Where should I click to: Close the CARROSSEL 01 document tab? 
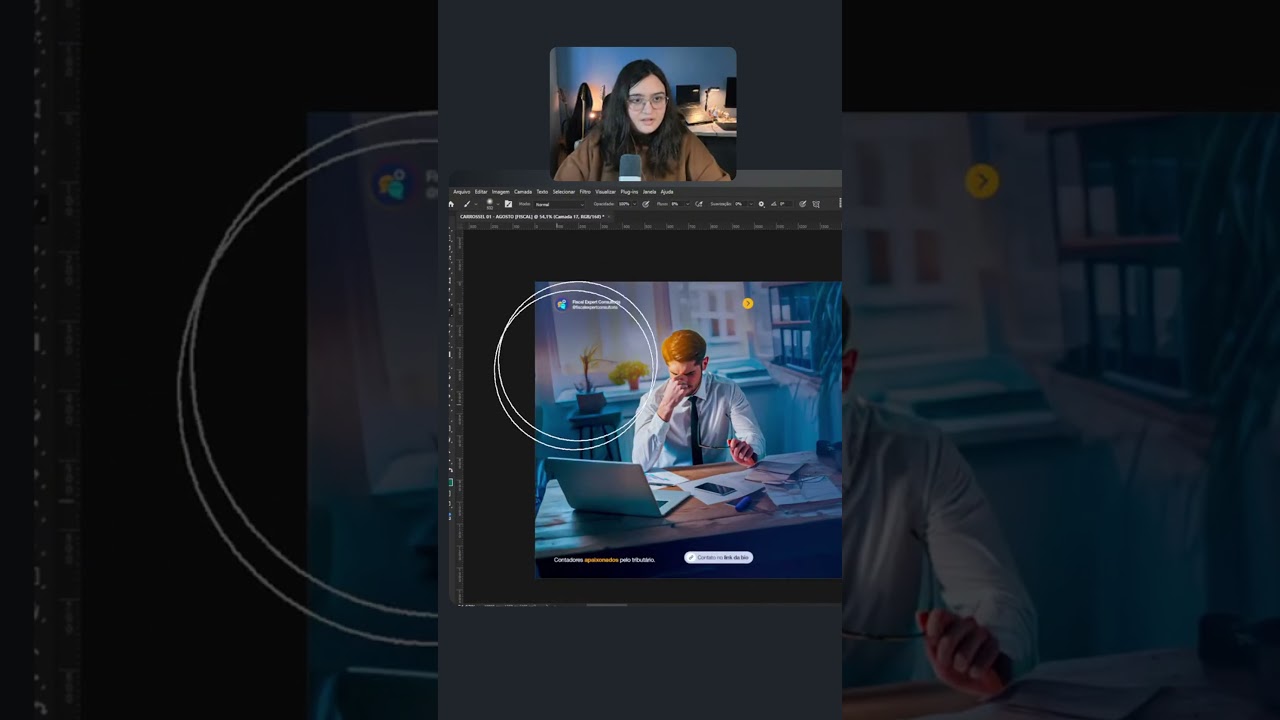point(609,216)
